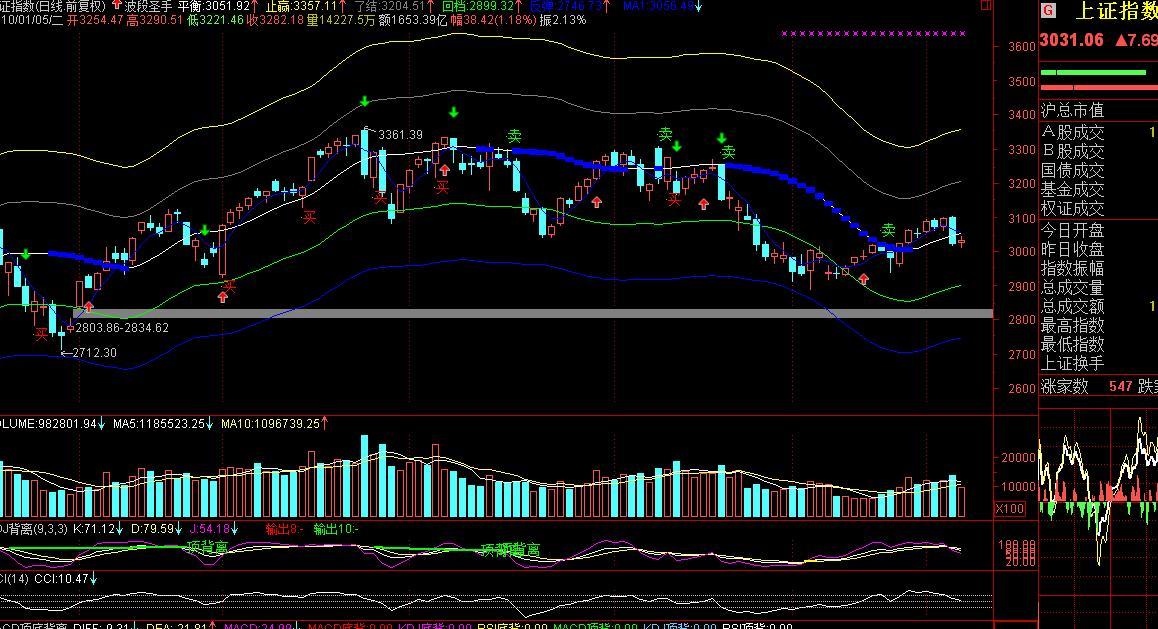Click the green and red buy-sell strength bar
Screen dimensions: 1158x629
1098,79
